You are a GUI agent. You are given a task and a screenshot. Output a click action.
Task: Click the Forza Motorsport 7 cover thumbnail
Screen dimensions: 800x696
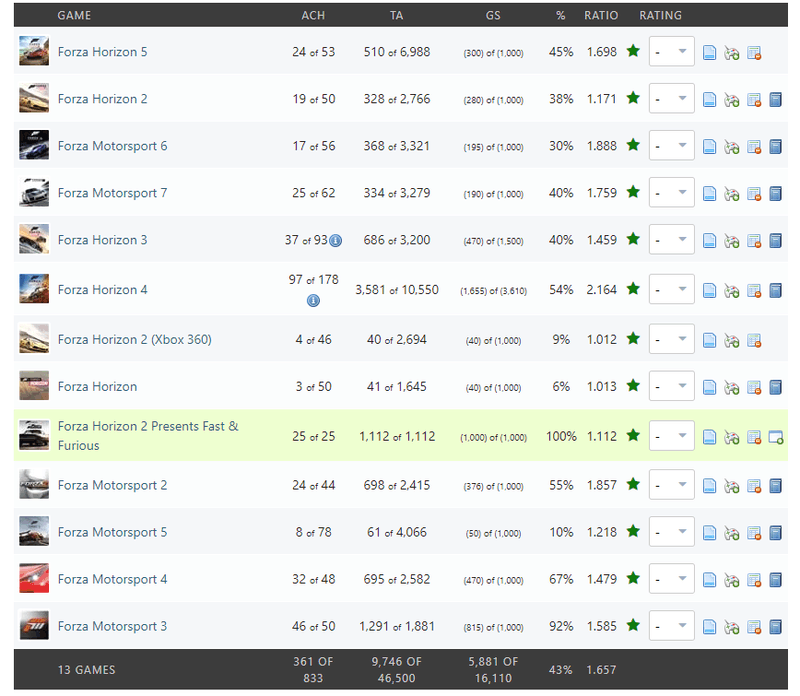tap(34, 192)
